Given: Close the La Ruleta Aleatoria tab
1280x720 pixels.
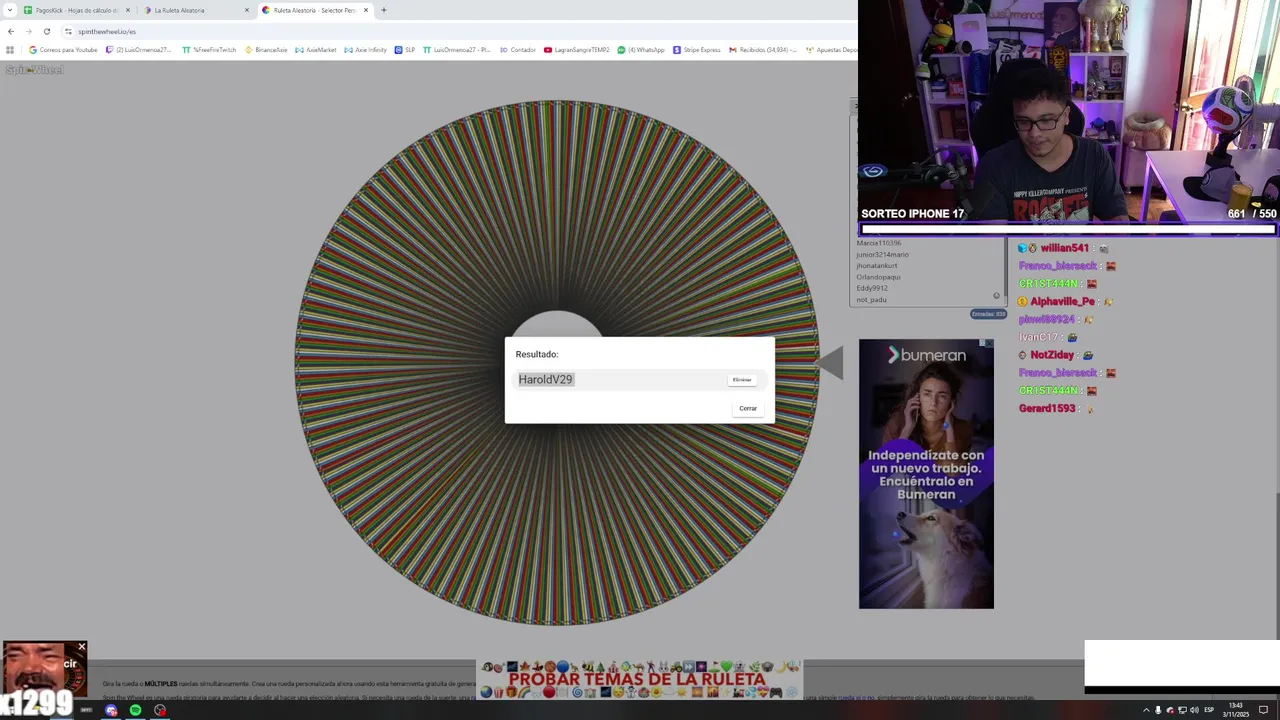Looking at the screenshot, I should tap(247, 10).
